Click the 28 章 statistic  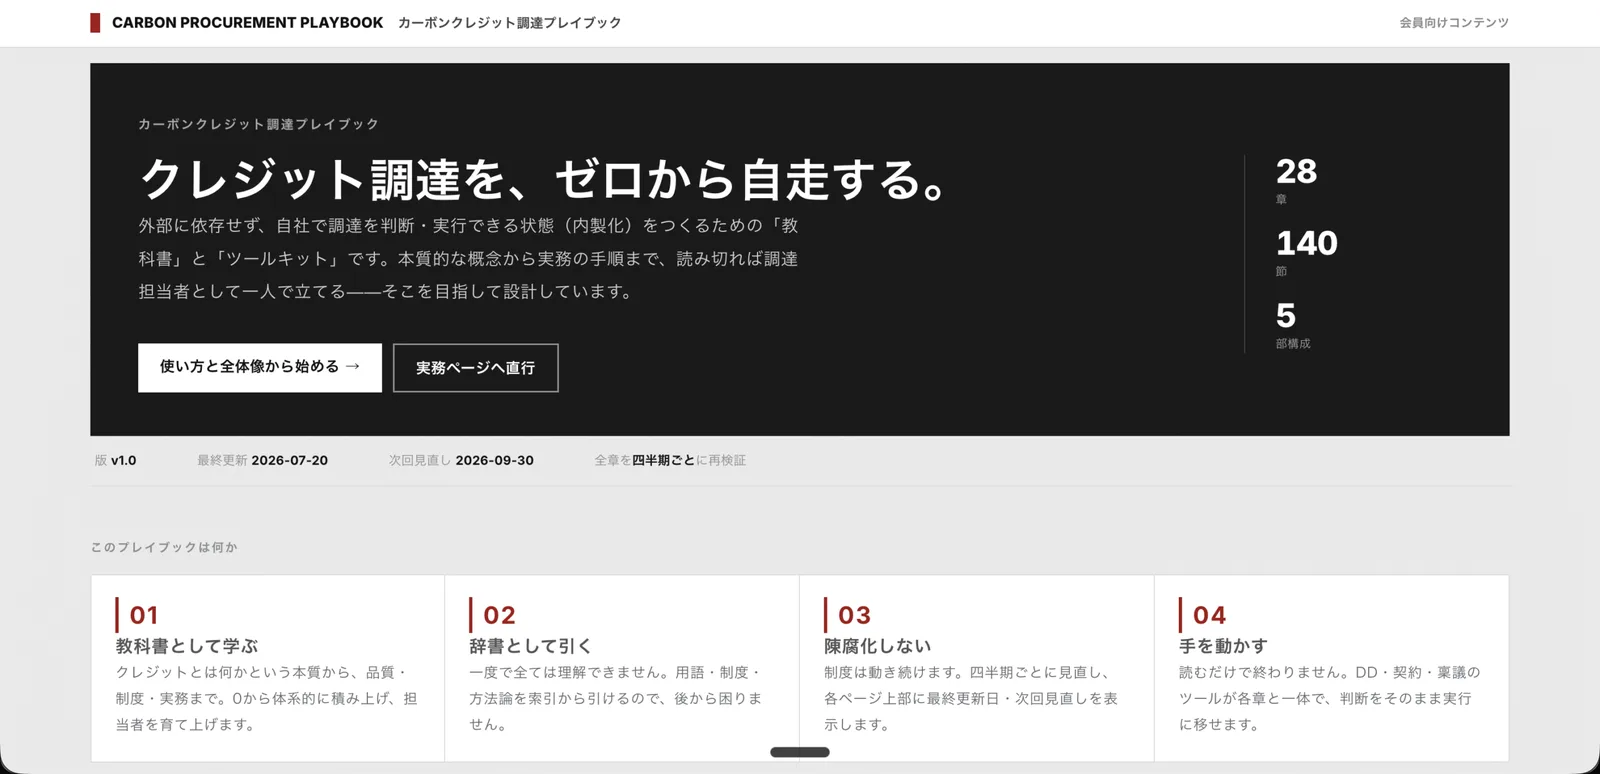click(x=1296, y=181)
